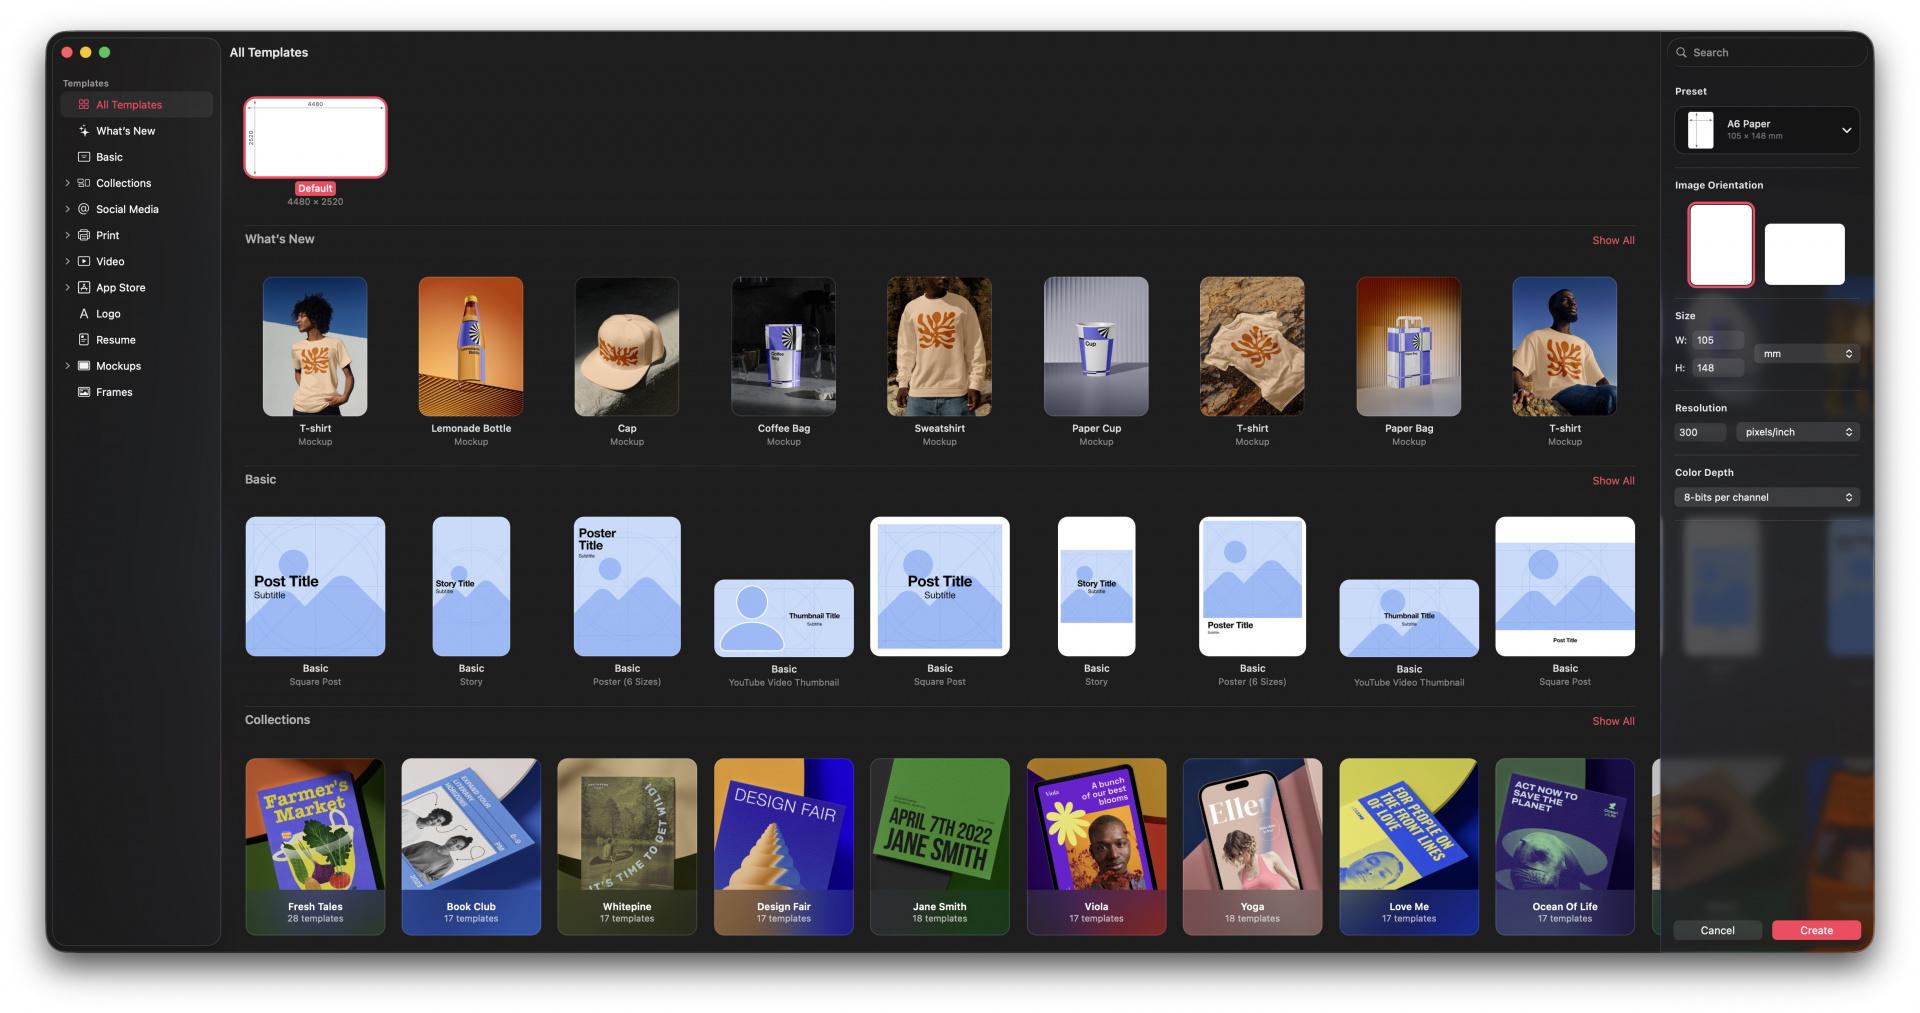The width and height of the screenshot is (1920, 1013).
Task: Select All Templates in the sidebar
Action: (129, 105)
